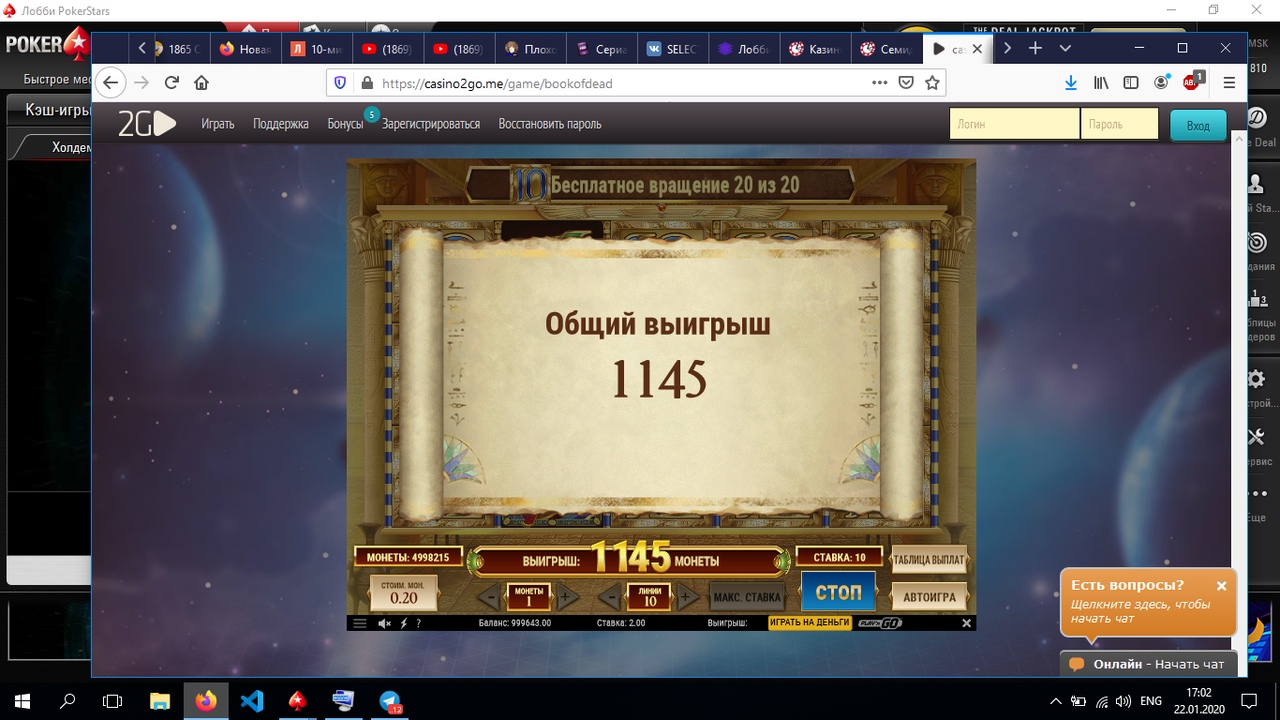1280x720 pixels.
Task: Open File Explorer from taskbar
Action: click(x=159, y=700)
